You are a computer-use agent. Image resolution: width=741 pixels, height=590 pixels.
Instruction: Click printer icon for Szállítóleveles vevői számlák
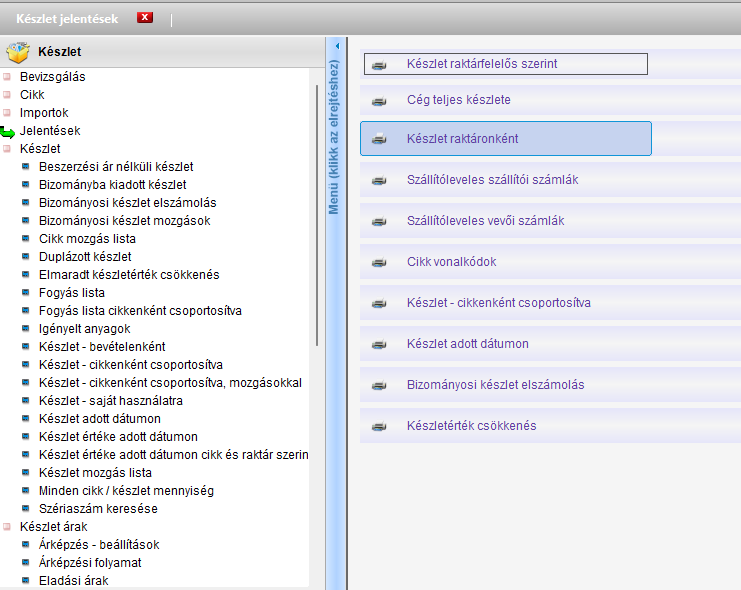pyautogui.click(x=379, y=222)
